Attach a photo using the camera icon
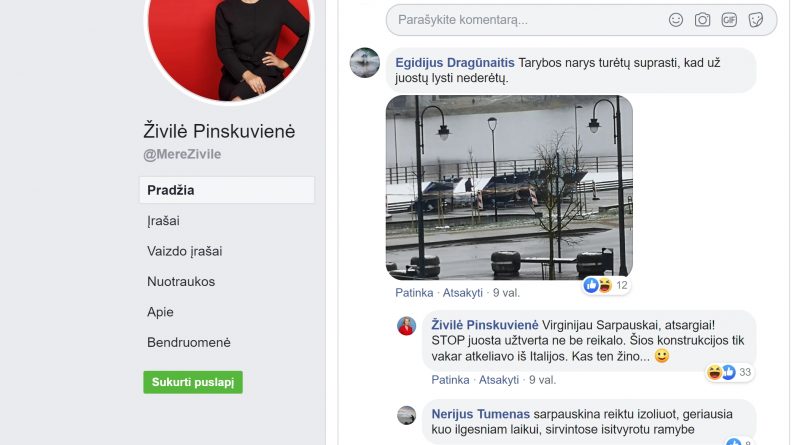 tap(702, 20)
